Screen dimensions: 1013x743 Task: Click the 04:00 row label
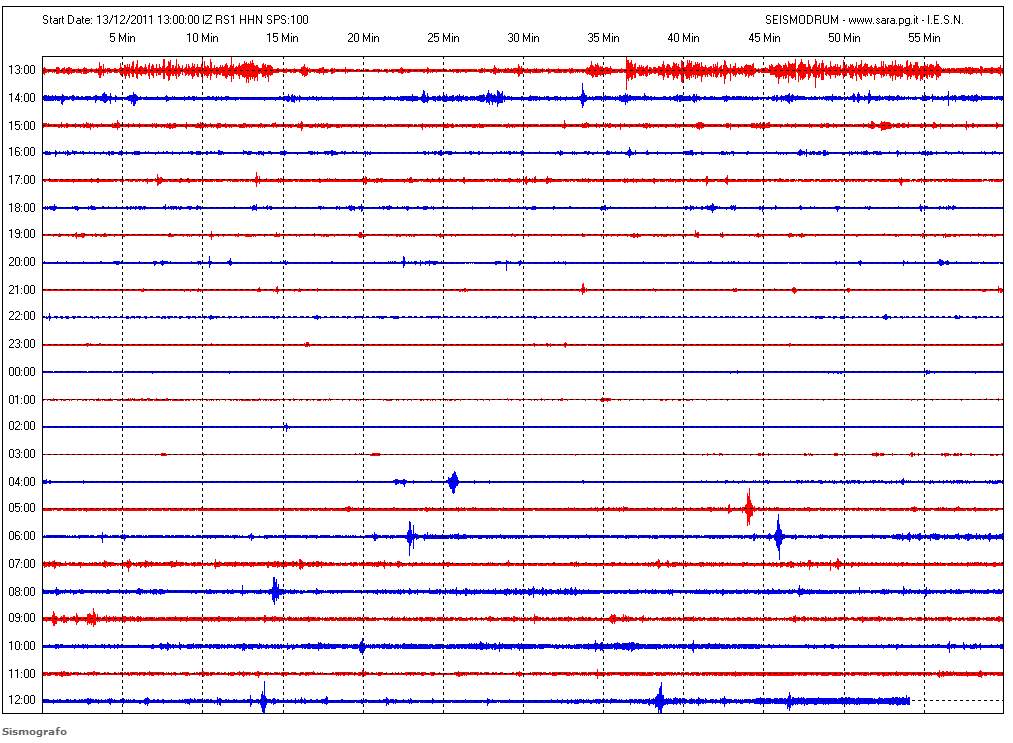tap(22, 482)
